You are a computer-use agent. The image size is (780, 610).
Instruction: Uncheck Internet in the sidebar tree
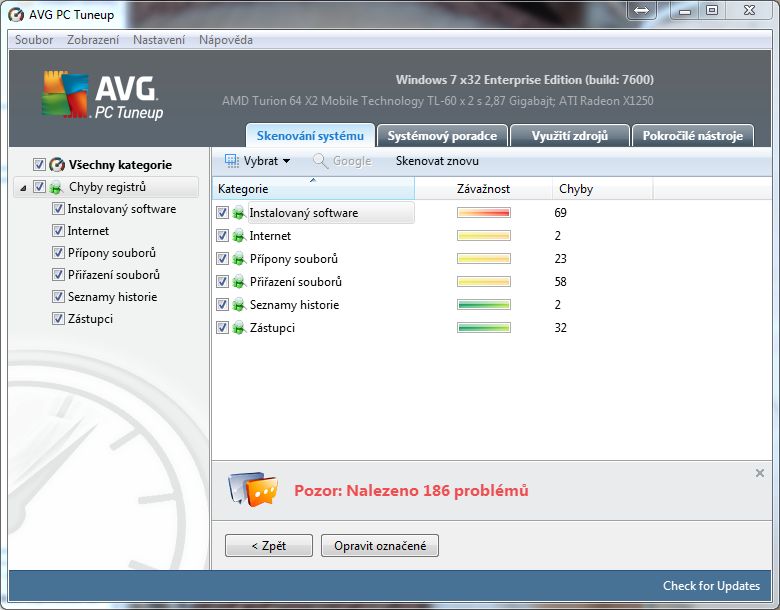(58, 230)
